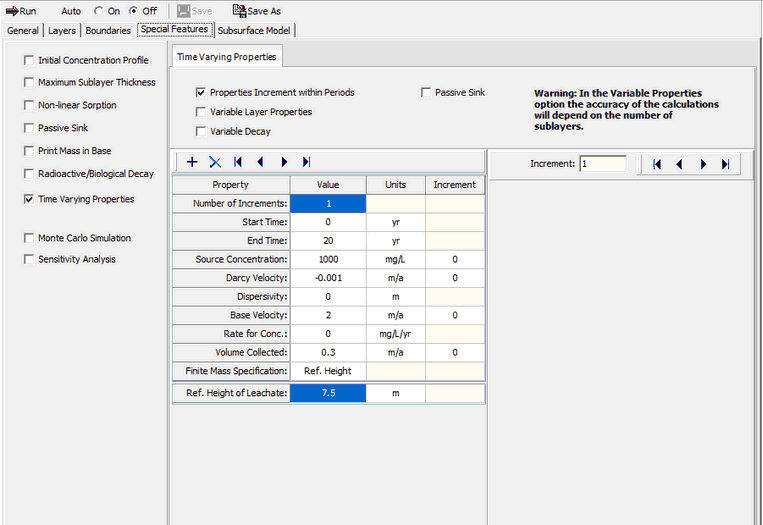Click the Source Concentration value cell
Image resolution: width=763 pixels, height=525 pixels.
point(328,259)
